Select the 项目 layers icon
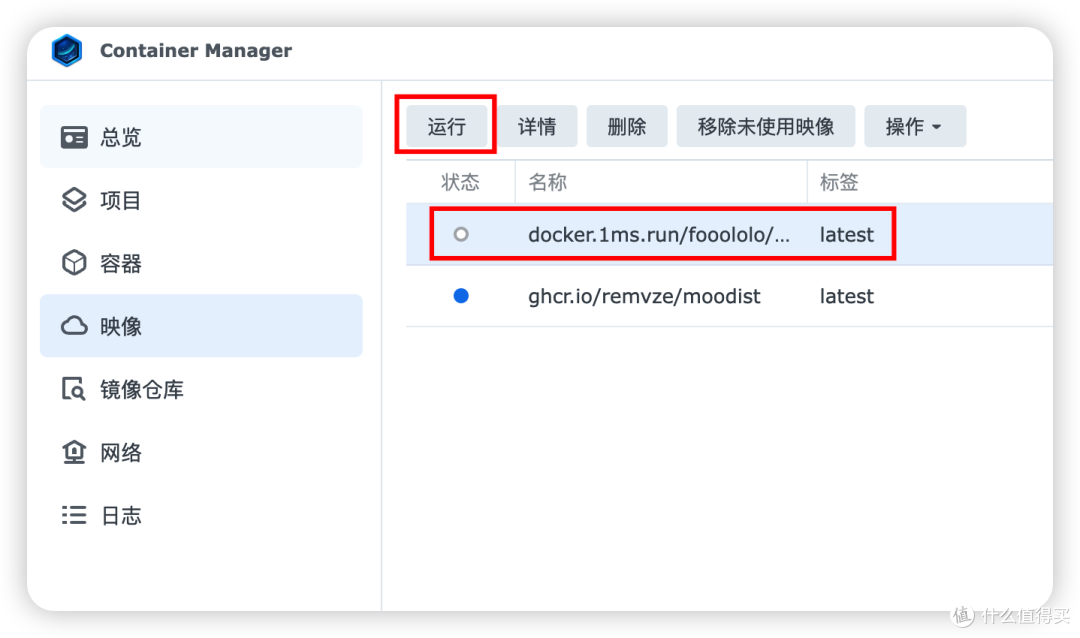This screenshot has width=1080, height=638. click(74, 200)
